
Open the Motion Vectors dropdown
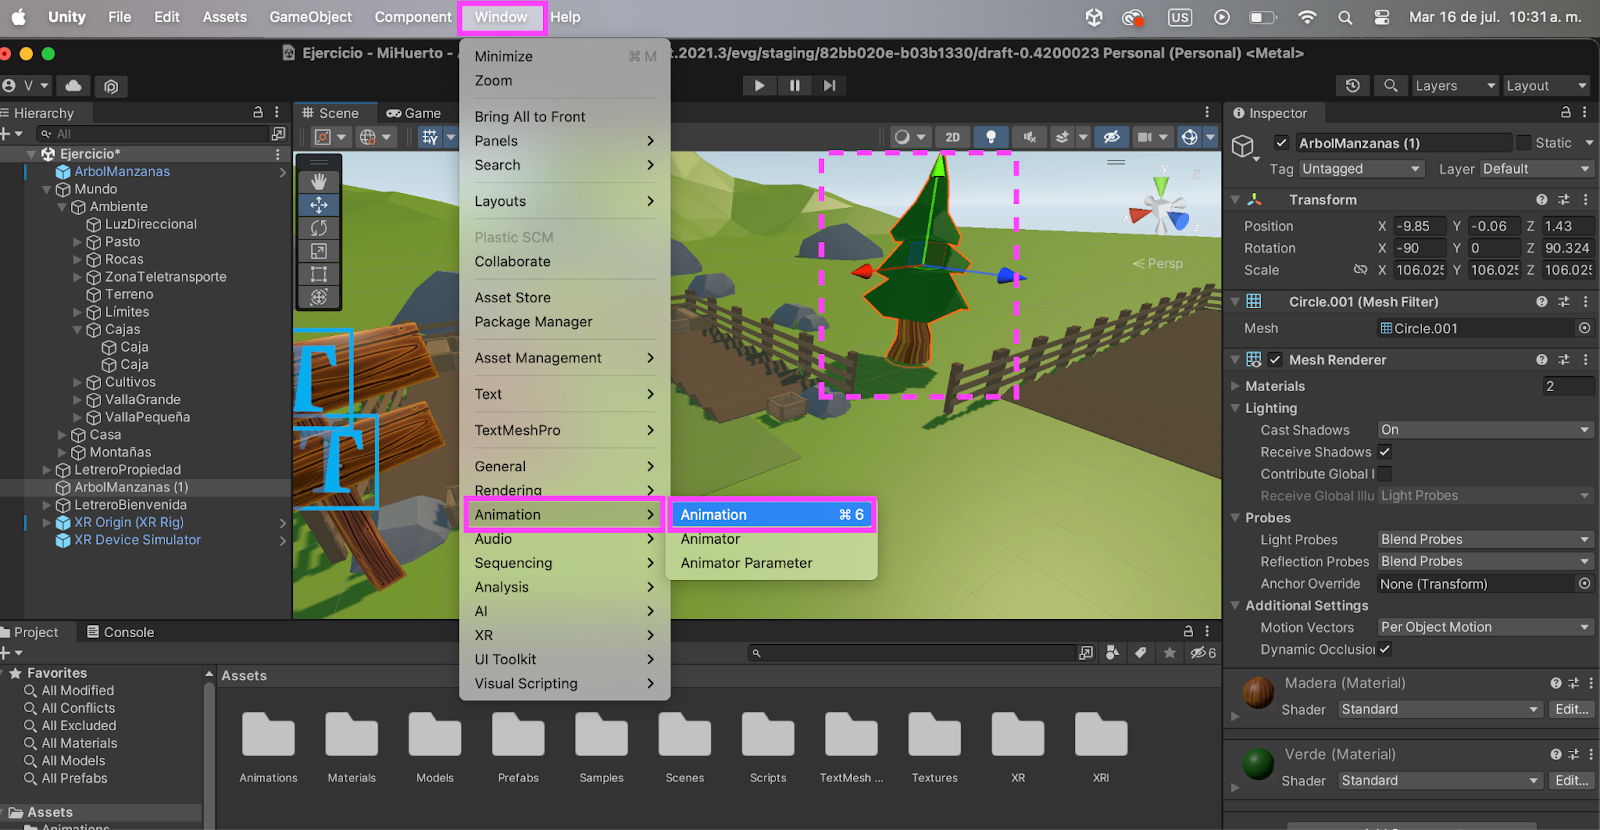(1485, 627)
